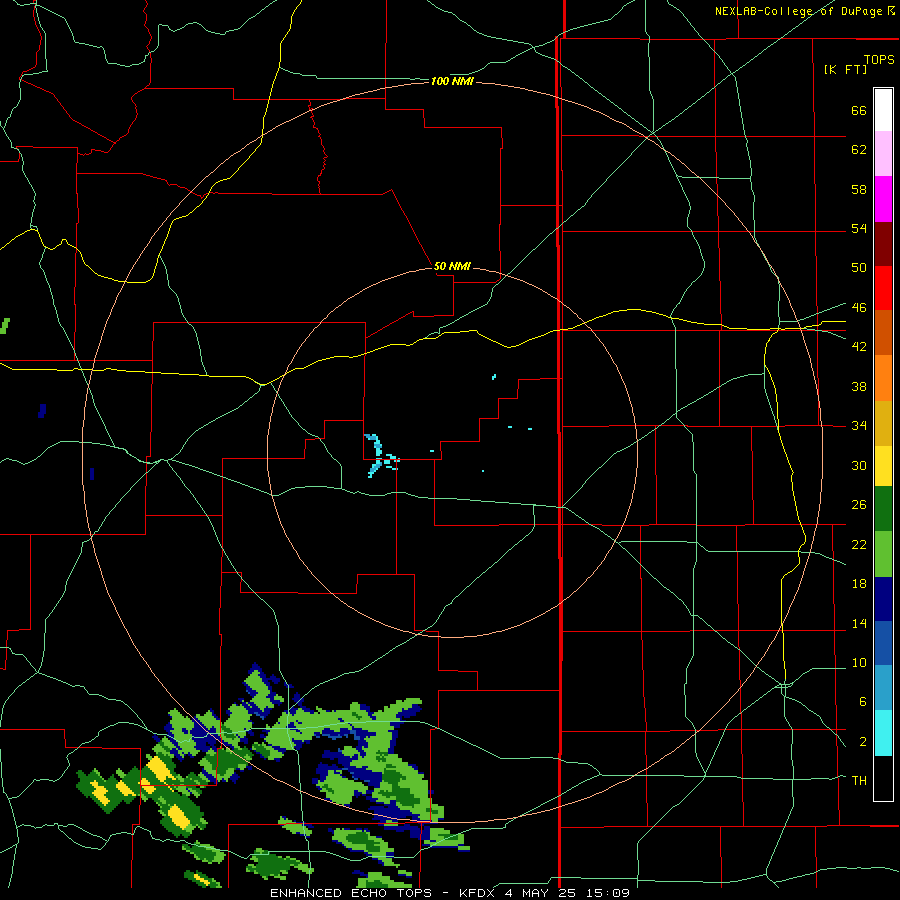This screenshot has width=900, height=900.
Task: Click the 46 legend value
Action: [859, 307]
